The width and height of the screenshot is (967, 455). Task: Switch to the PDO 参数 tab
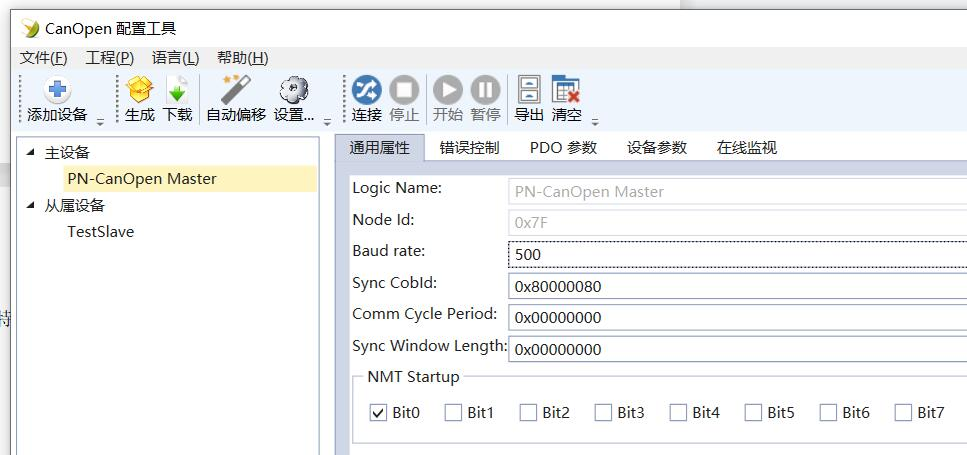(x=563, y=147)
